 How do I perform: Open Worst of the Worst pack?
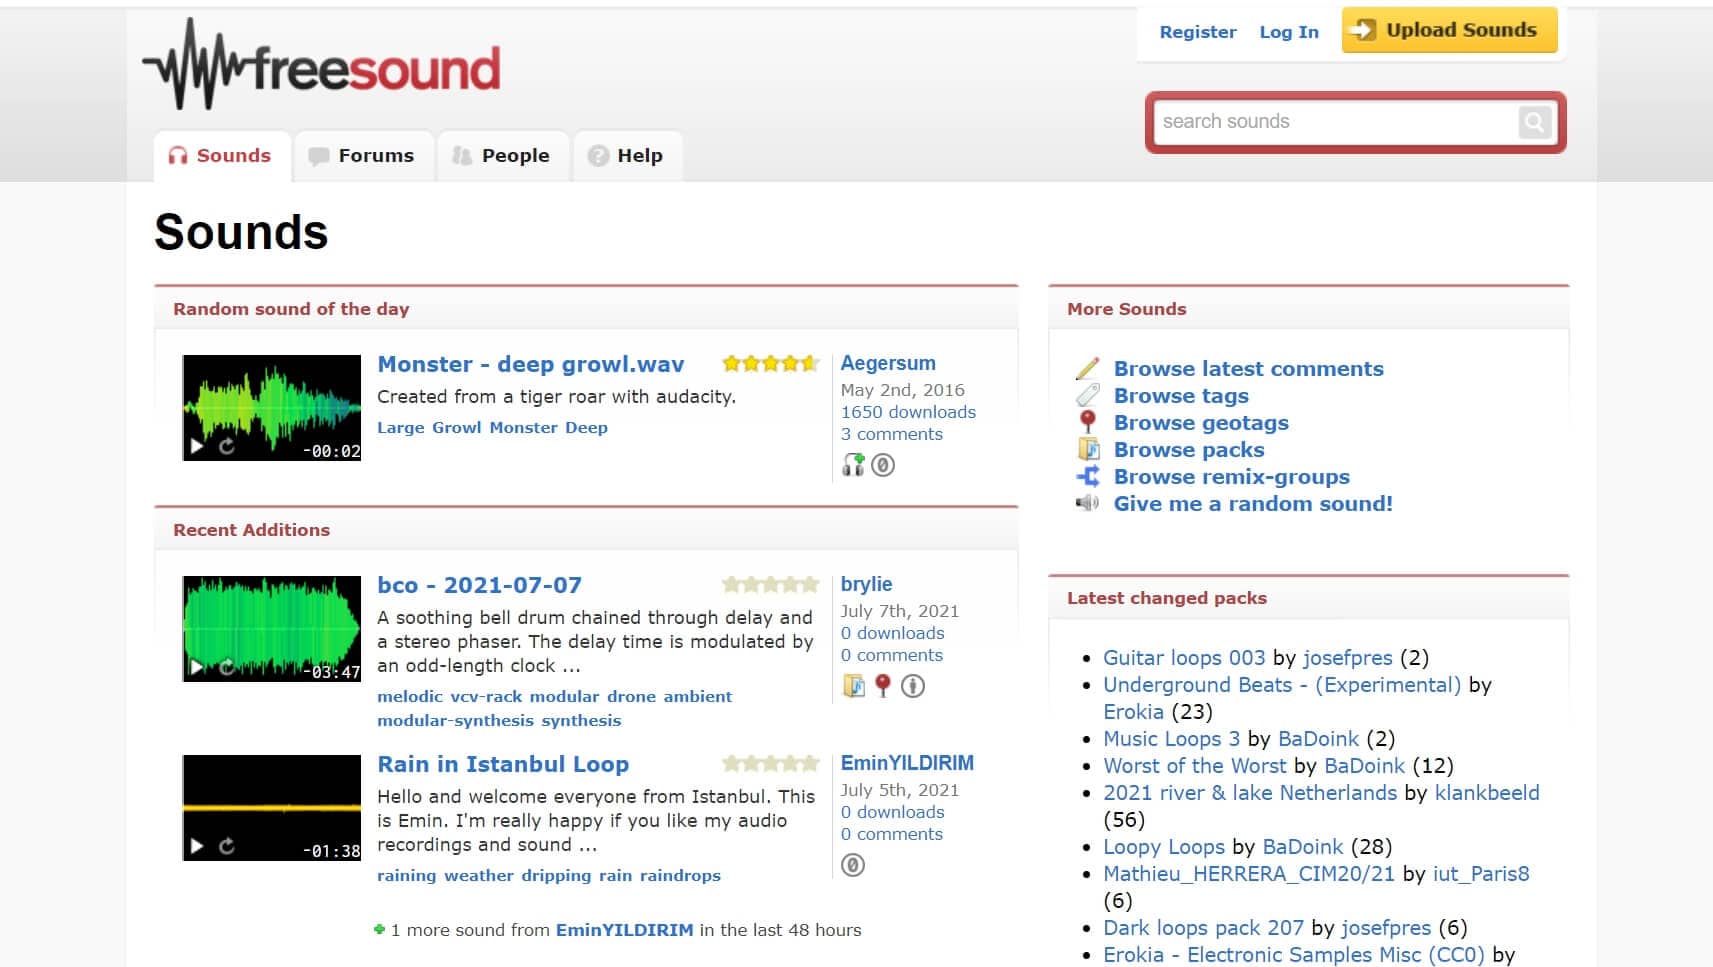tap(1195, 765)
